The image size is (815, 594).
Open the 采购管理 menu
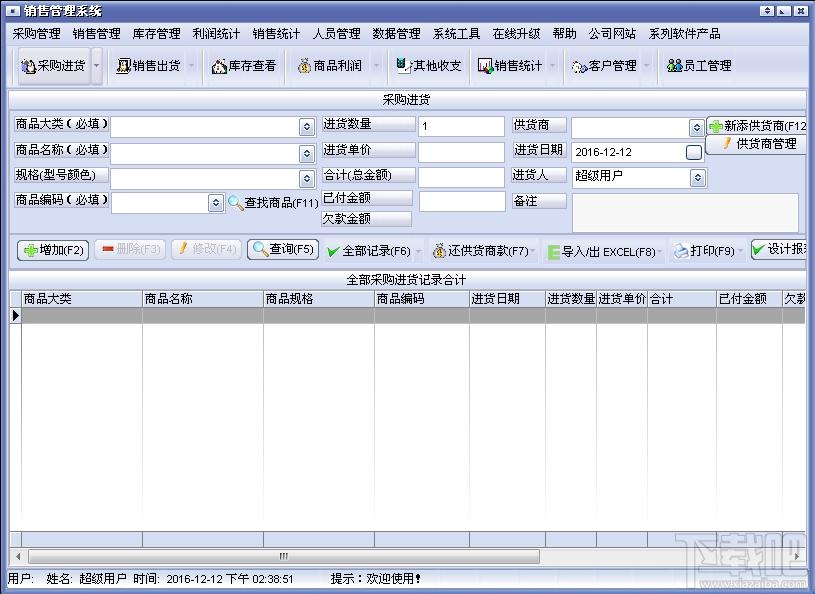36,34
